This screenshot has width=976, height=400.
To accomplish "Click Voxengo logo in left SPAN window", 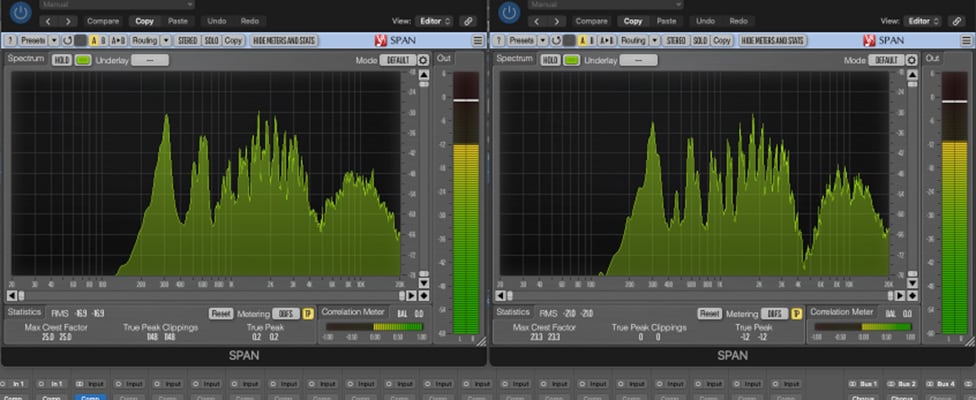I will pos(381,40).
